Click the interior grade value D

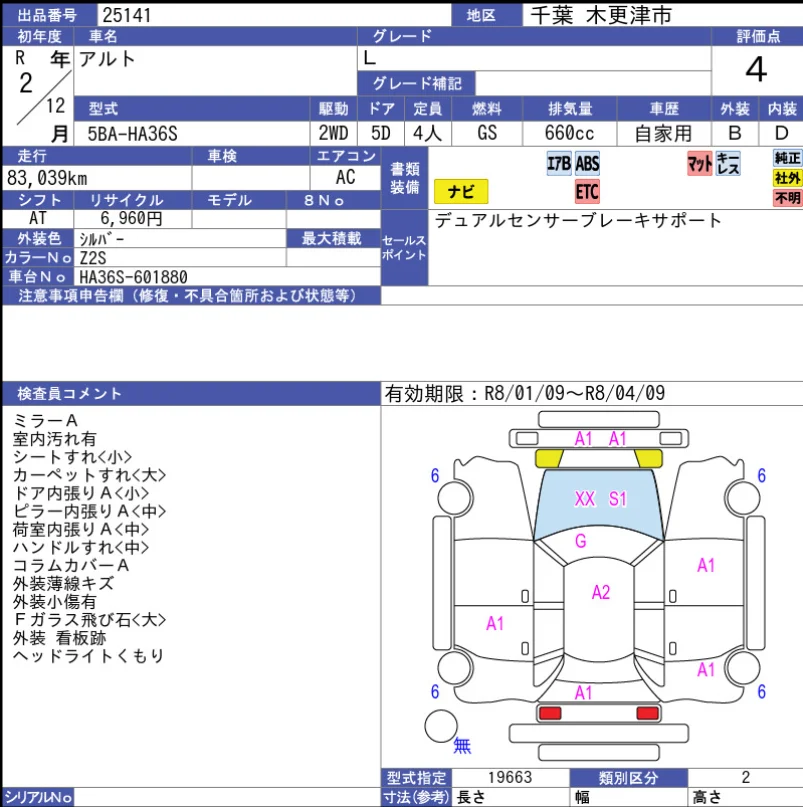pyautogui.click(x=781, y=133)
